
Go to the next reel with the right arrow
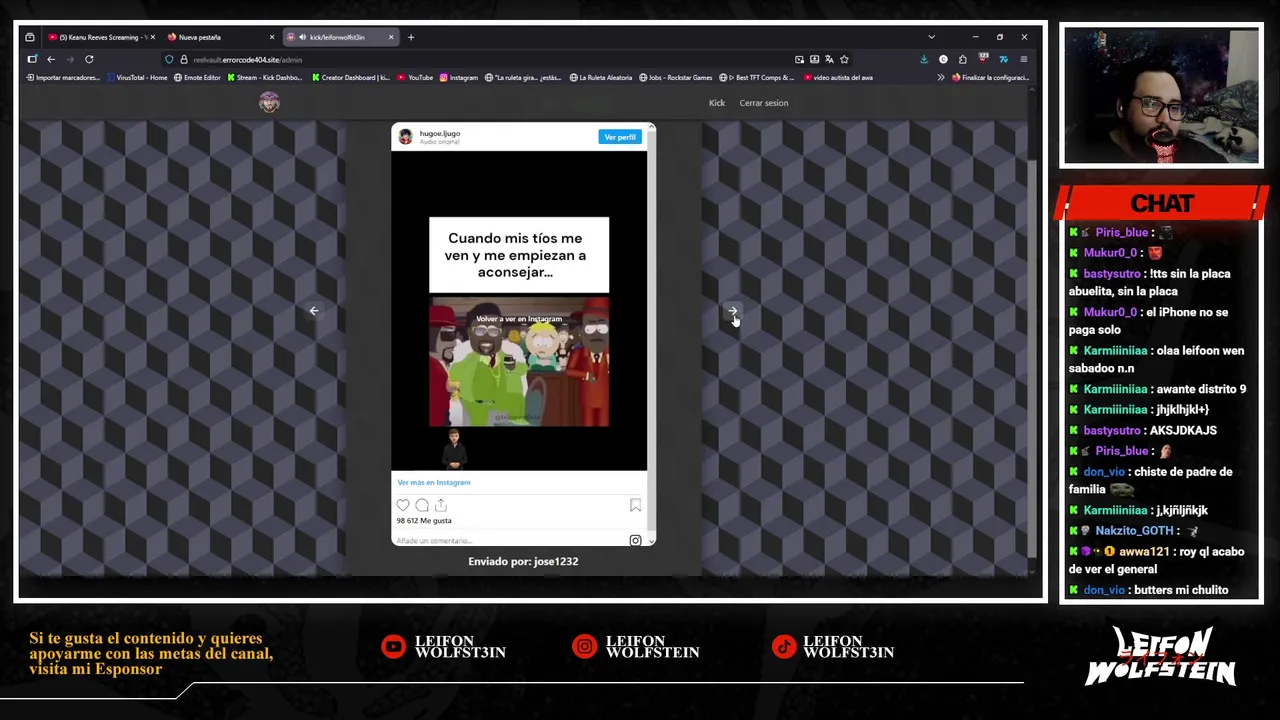[x=733, y=311]
